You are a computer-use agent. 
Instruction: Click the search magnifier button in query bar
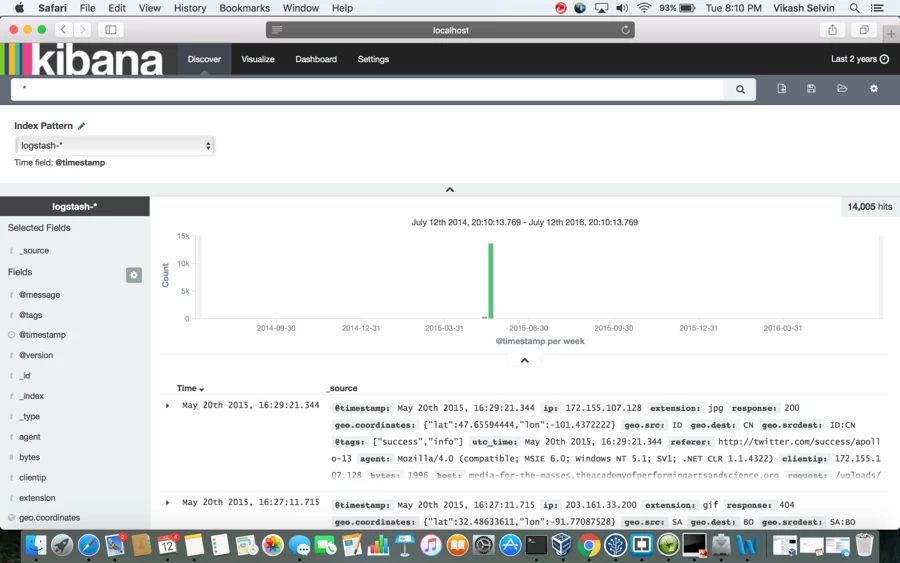(740, 89)
